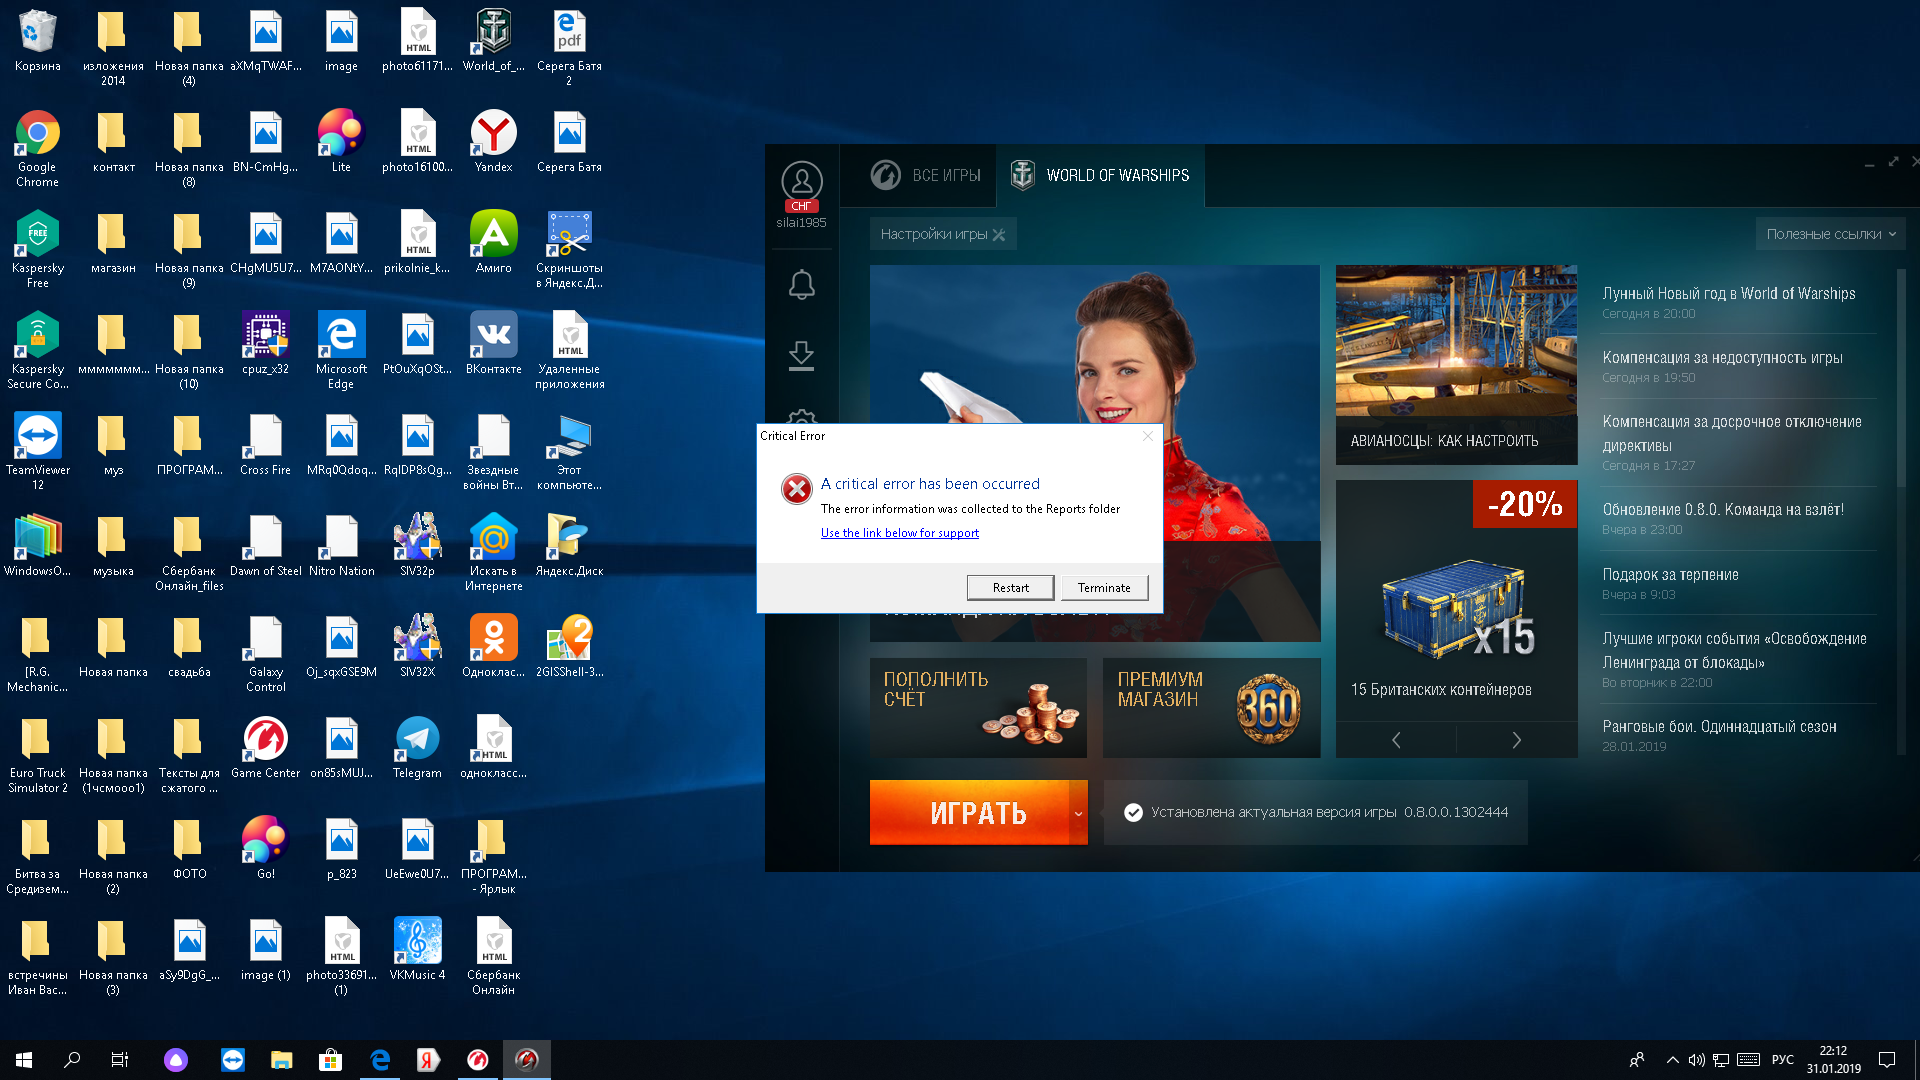Expand the Полезные ссылки dropdown

point(1830,234)
